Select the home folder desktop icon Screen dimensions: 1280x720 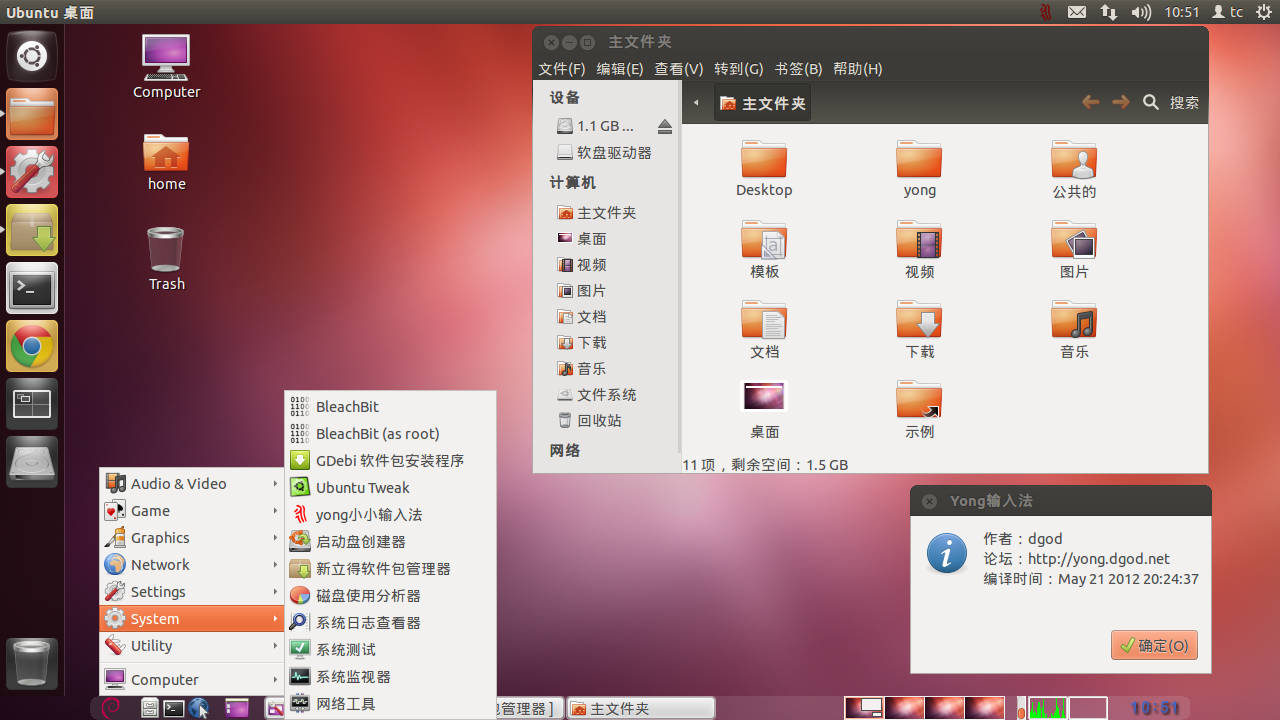pyautogui.click(x=166, y=160)
